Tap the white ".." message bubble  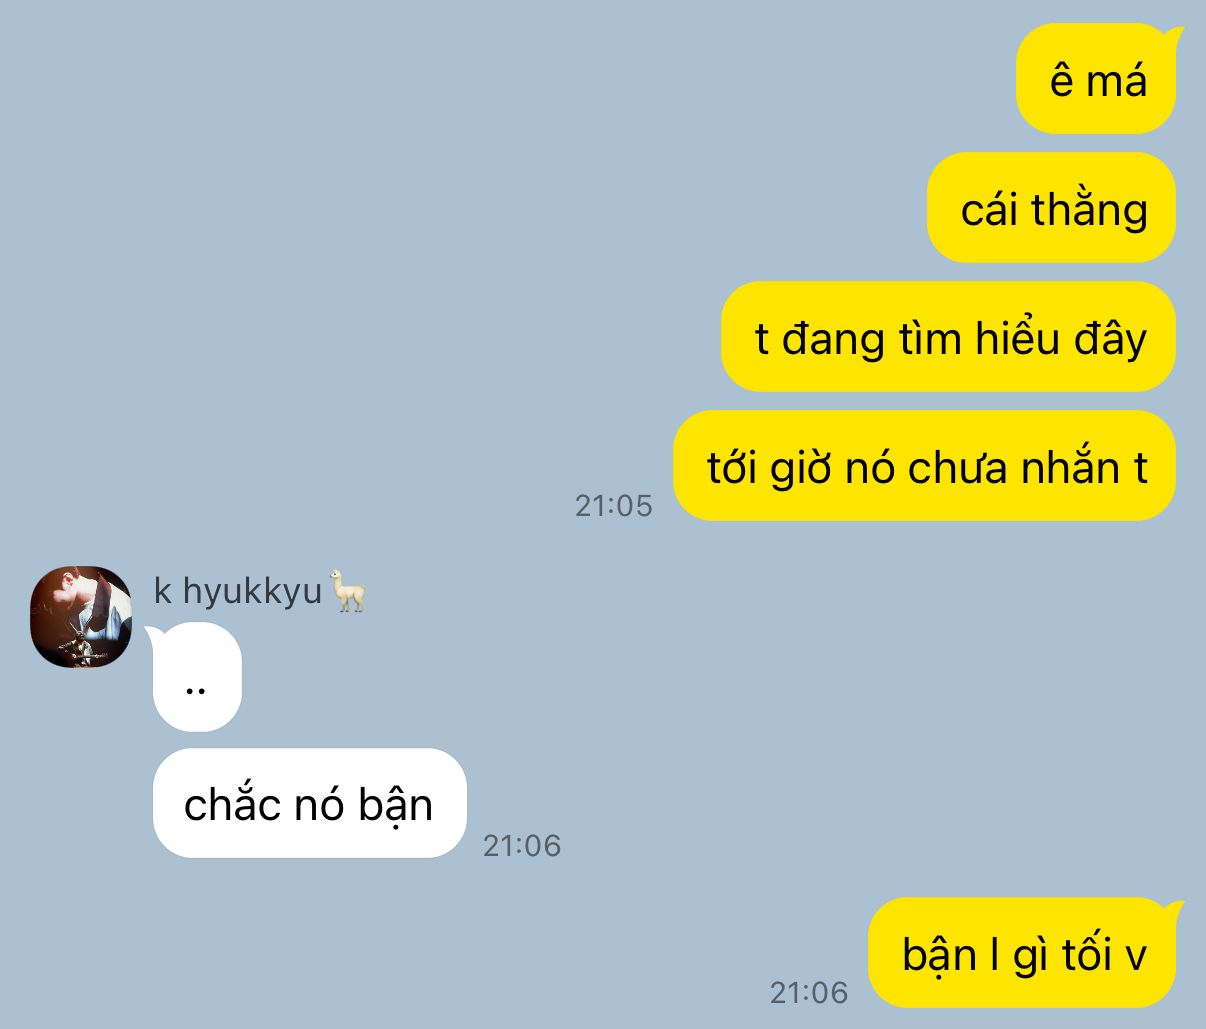point(196,677)
